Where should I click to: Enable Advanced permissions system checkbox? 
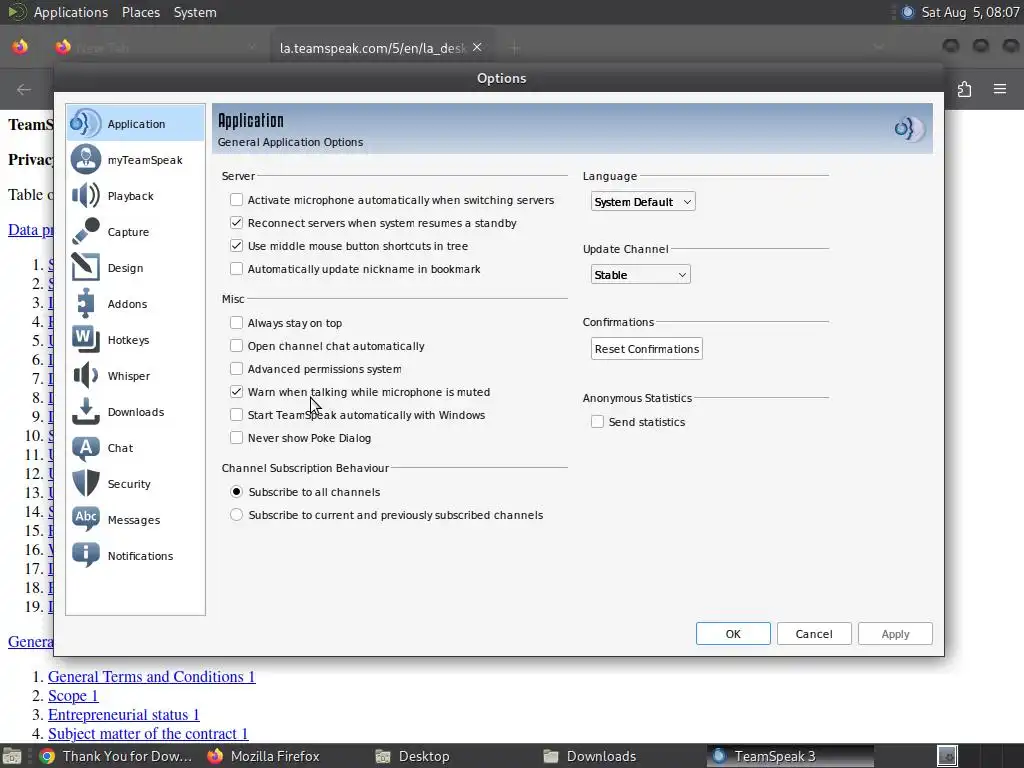coord(236,368)
